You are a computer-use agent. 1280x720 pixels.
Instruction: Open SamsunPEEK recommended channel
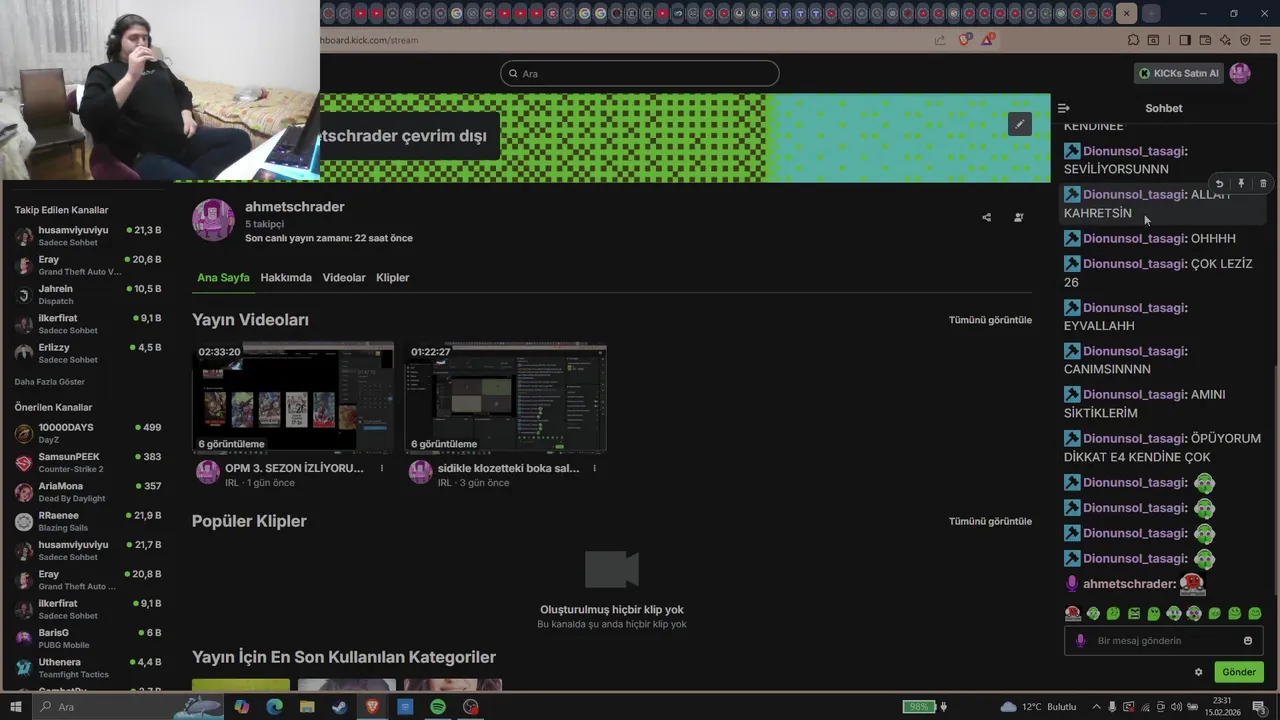pyautogui.click(x=88, y=462)
